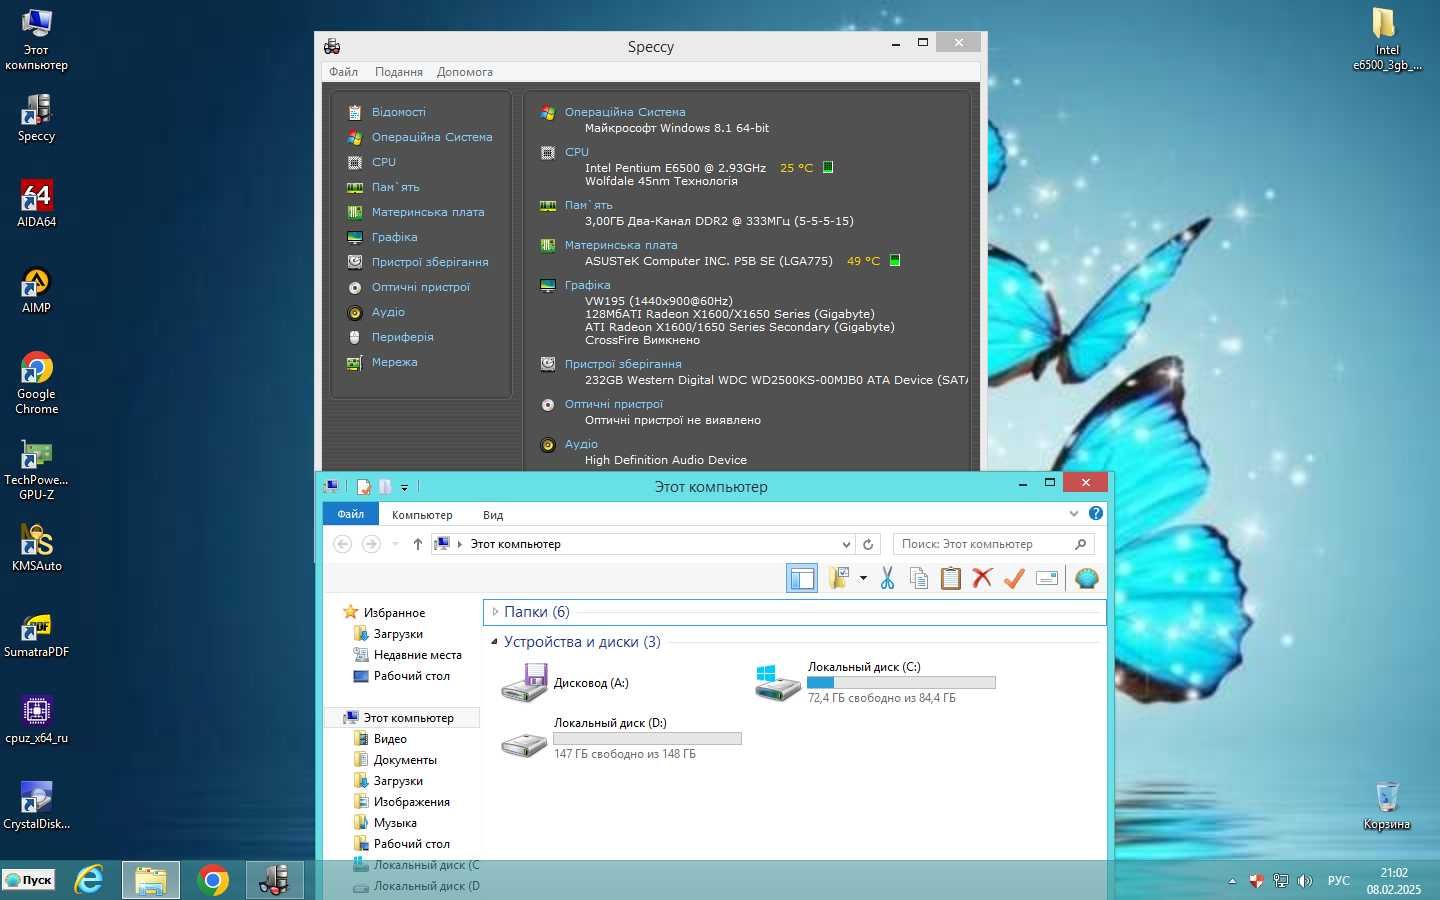This screenshot has height=900, width=1440.
Task: Open Пам'ять section in Speccy sidebar
Action: click(395, 187)
